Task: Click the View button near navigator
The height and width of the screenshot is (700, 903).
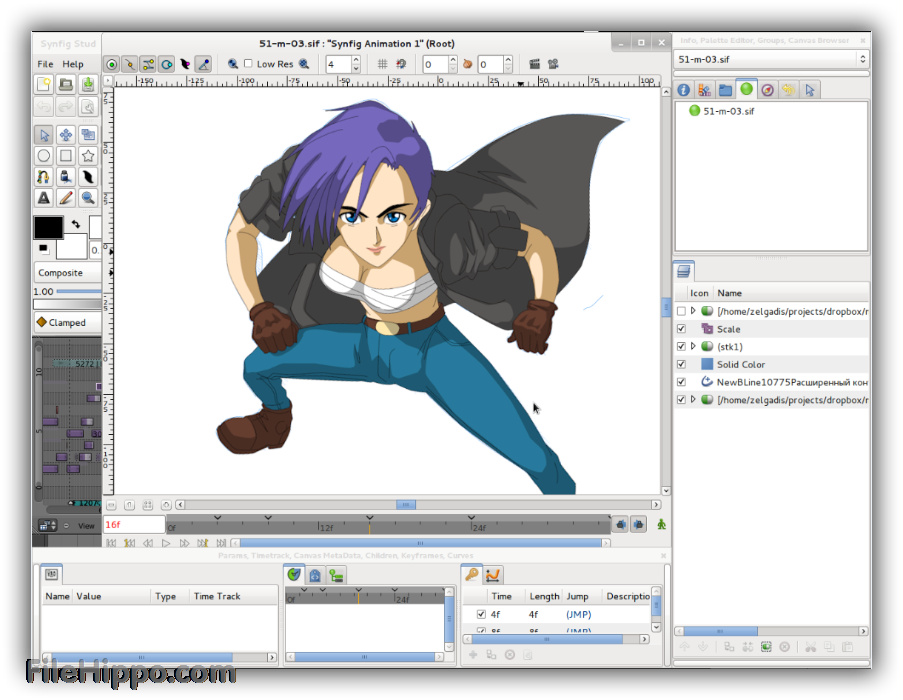Action: [x=86, y=526]
